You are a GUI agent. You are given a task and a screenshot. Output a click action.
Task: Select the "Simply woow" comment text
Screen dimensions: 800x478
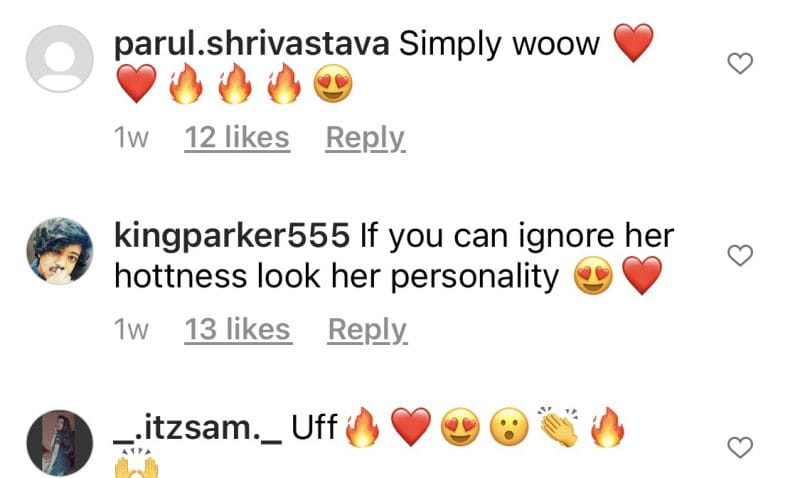pyautogui.click(x=499, y=44)
